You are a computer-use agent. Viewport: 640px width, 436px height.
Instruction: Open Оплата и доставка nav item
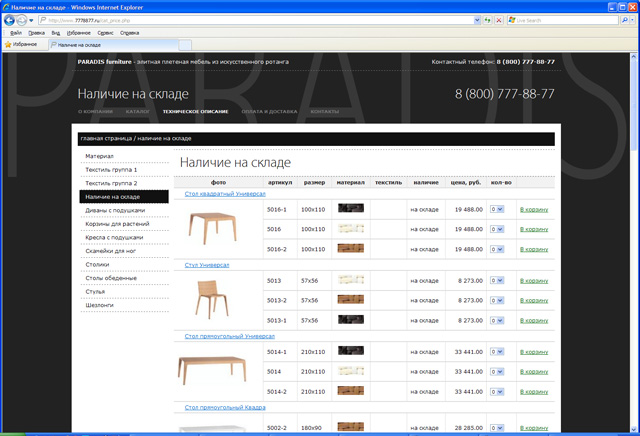[x=269, y=111]
